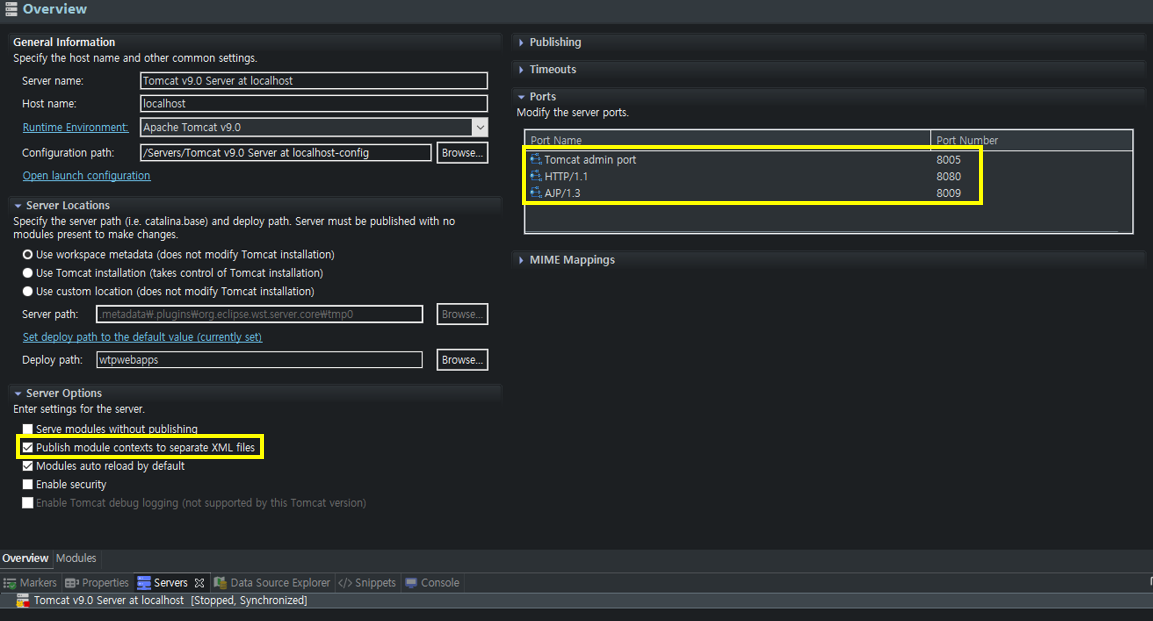Click the Port Number column header
This screenshot has width=1153, height=621.
point(1032,140)
